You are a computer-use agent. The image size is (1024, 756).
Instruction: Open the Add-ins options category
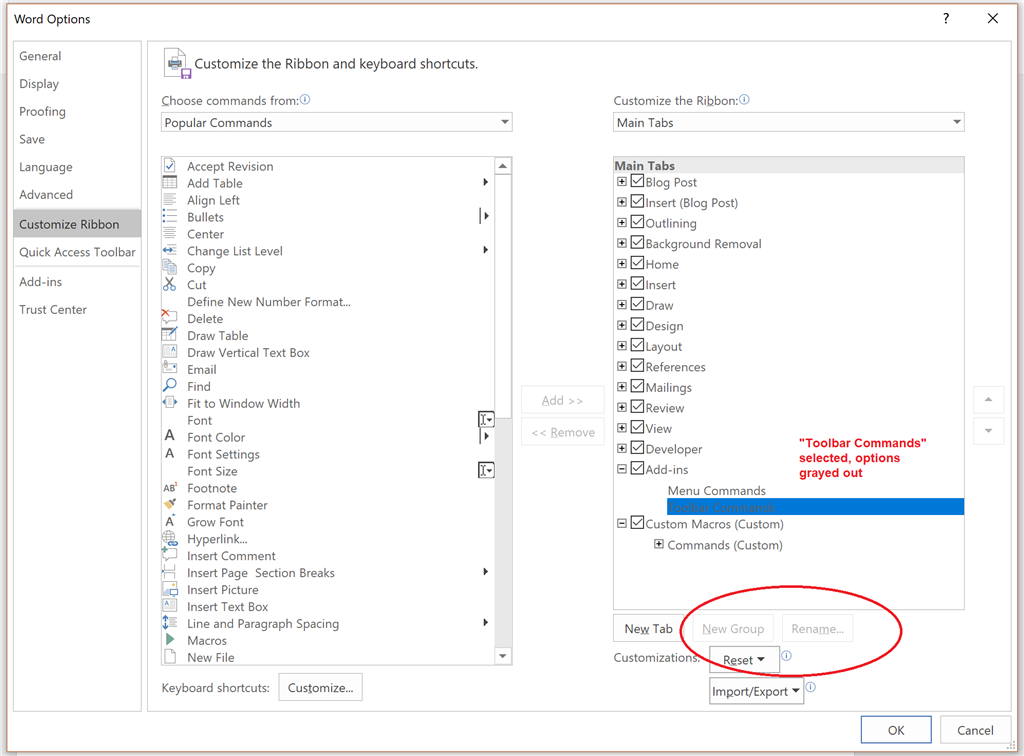[x=77, y=282]
